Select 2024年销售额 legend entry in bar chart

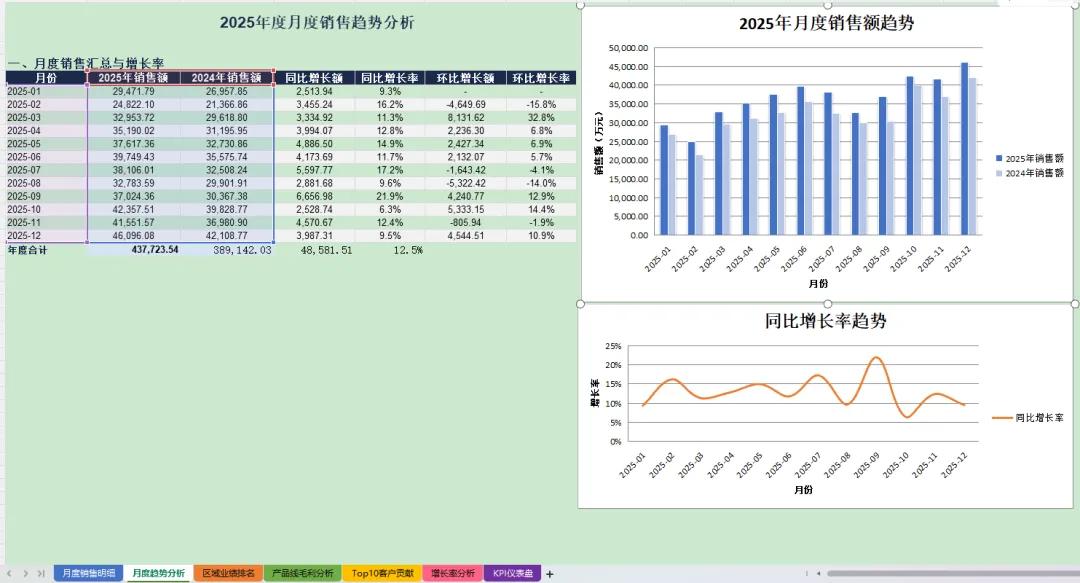coord(1030,173)
